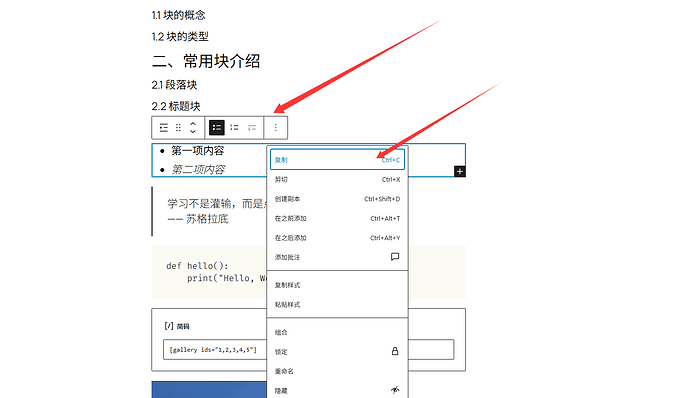Choose 组合 (Group) menu item
The image size is (690, 398).
[x=338, y=332]
